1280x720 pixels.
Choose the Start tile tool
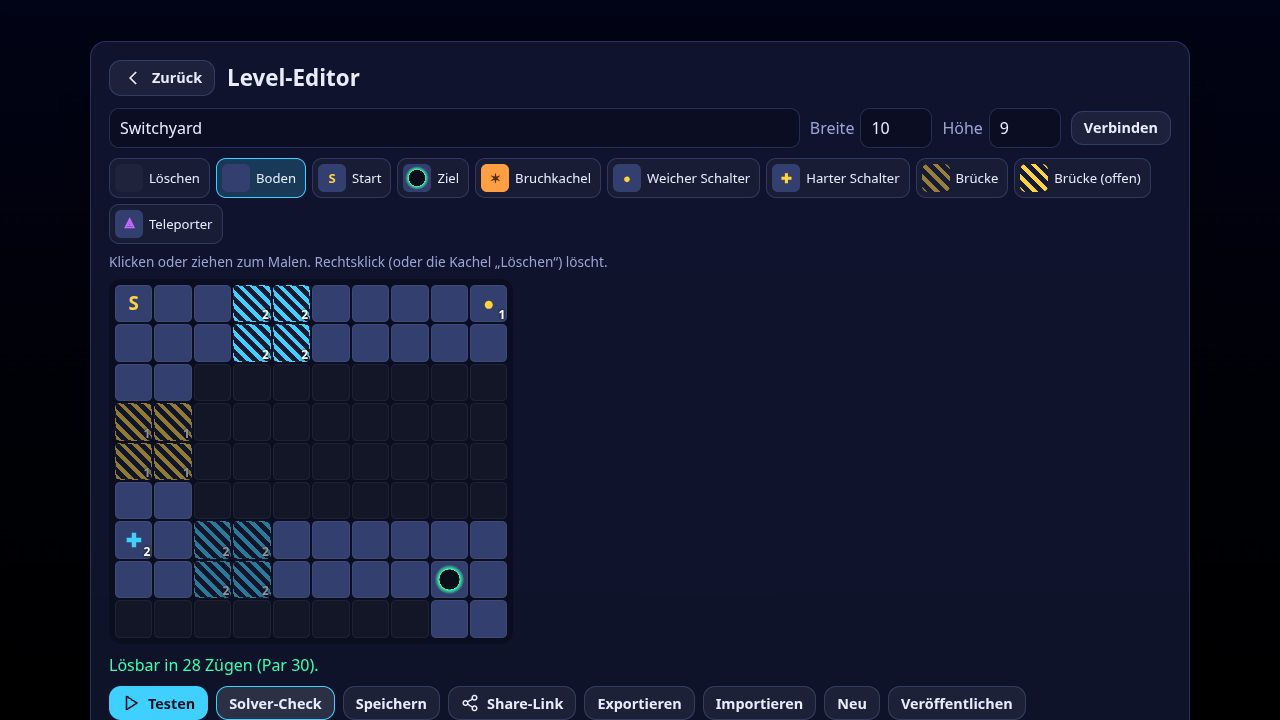tap(351, 178)
